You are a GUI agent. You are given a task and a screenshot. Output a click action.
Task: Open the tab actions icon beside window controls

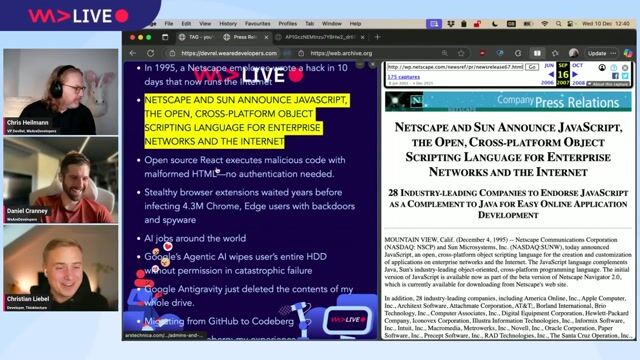point(165,37)
